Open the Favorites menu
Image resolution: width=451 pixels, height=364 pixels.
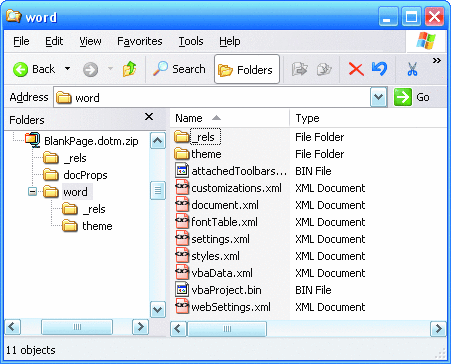(x=140, y=41)
